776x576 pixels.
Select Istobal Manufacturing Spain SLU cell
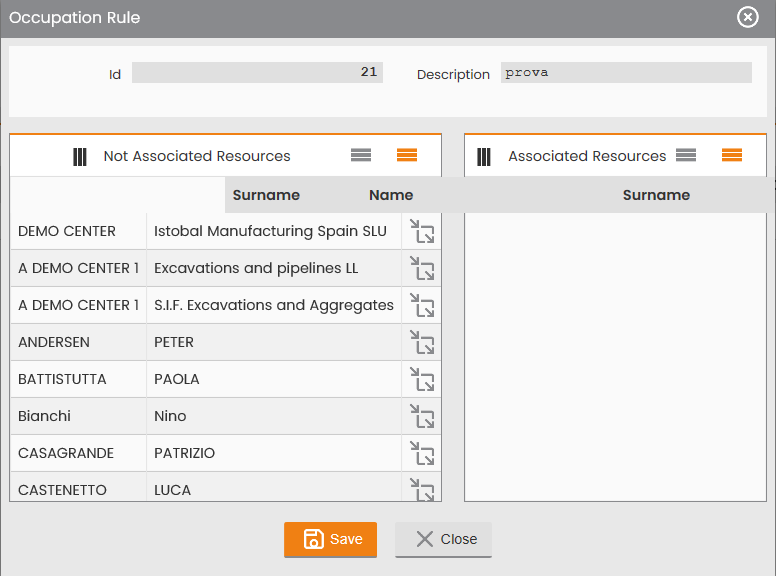point(274,231)
